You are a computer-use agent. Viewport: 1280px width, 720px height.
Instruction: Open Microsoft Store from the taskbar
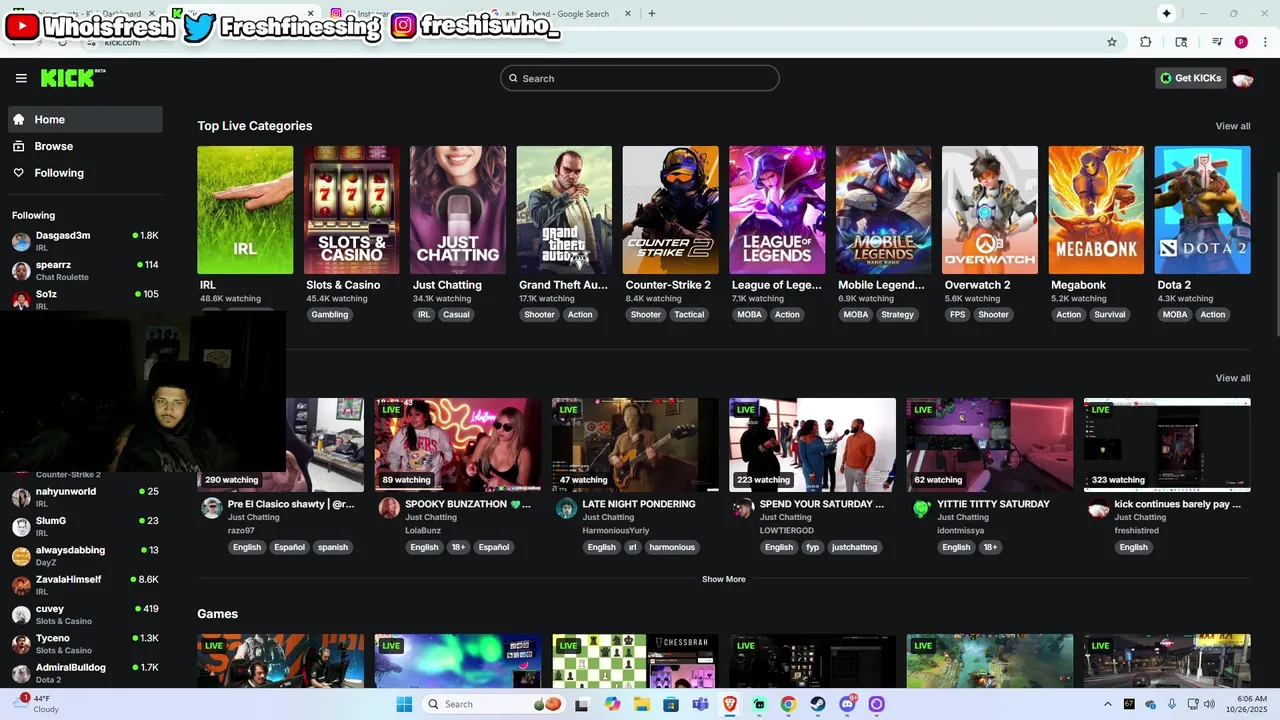(x=671, y=704)
